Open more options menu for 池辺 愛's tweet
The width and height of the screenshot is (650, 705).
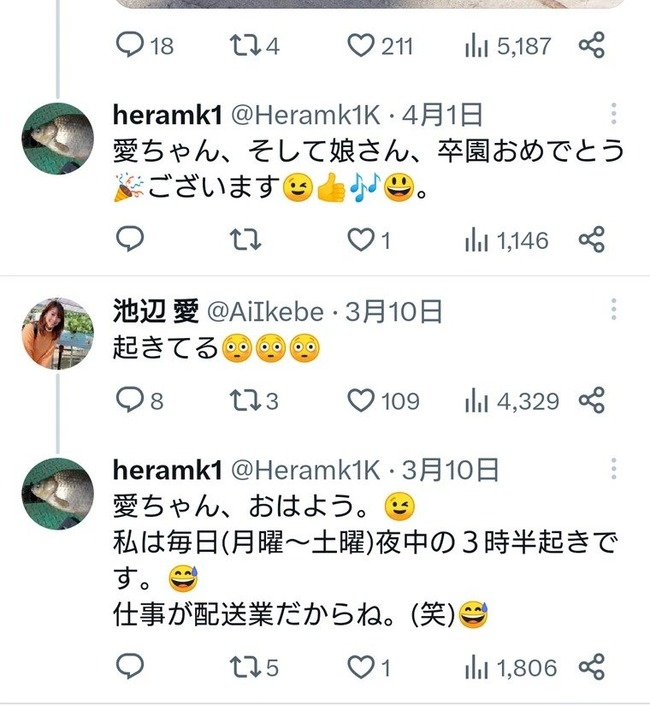pos(614,309)
